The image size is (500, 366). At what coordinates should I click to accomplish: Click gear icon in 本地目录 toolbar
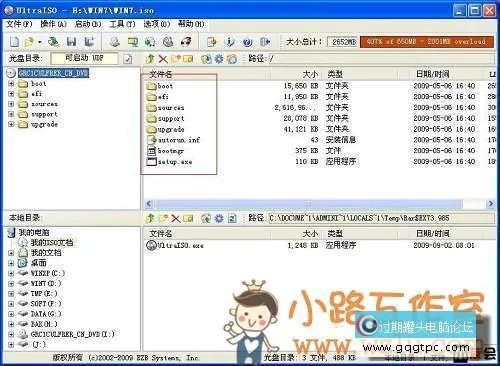[219, 218]
